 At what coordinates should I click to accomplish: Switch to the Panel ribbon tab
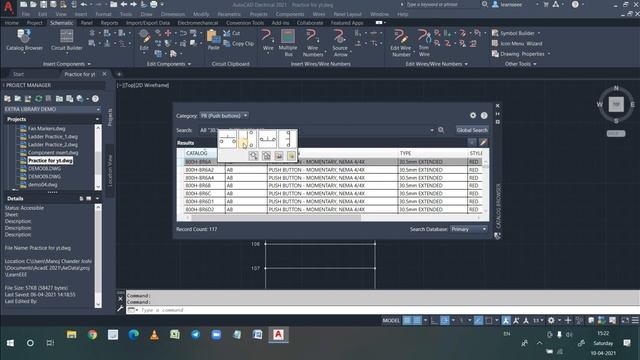point(87,23)
